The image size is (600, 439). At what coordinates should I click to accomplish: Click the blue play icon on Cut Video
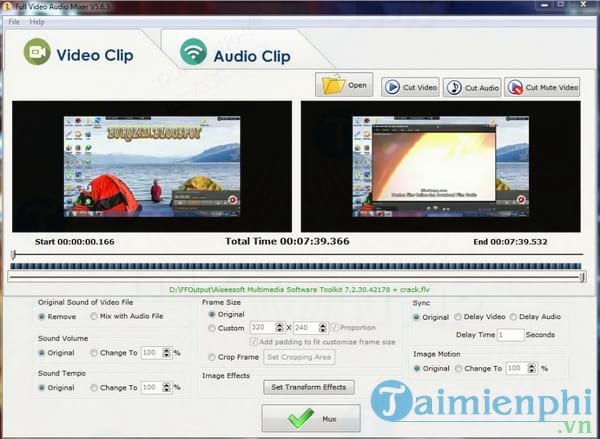392,87
